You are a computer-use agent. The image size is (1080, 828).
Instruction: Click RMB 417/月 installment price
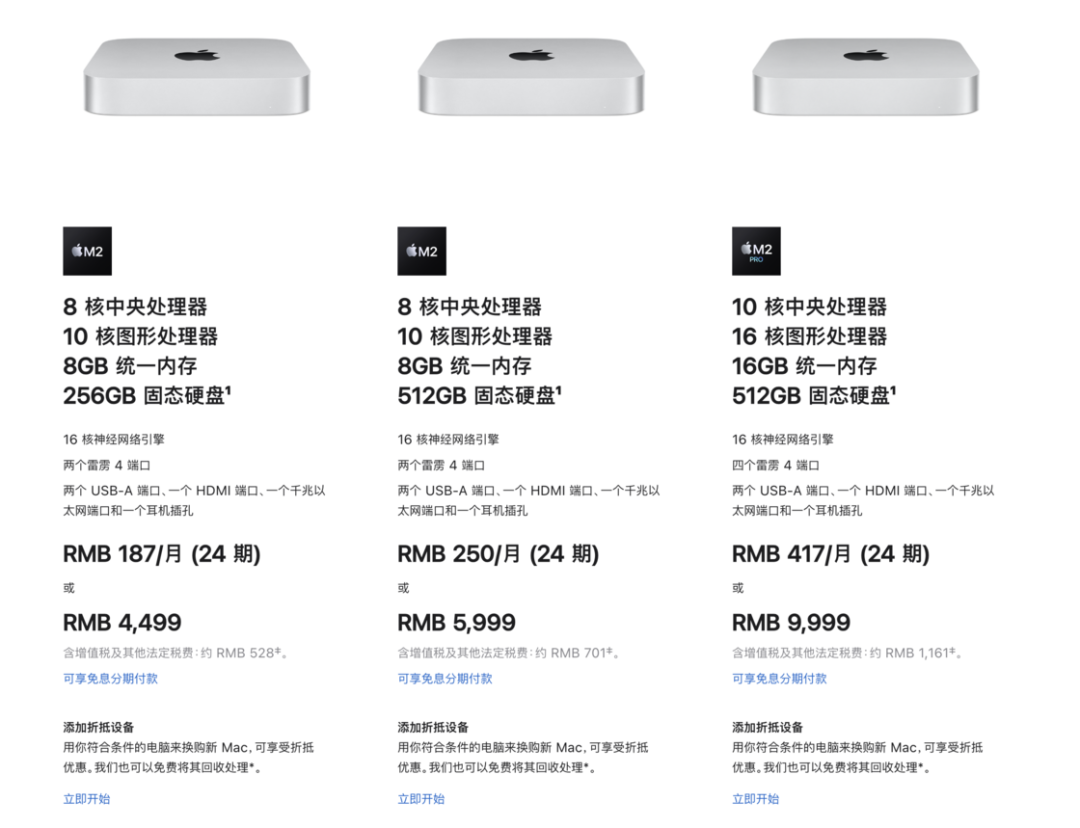[x=831, y=554]
